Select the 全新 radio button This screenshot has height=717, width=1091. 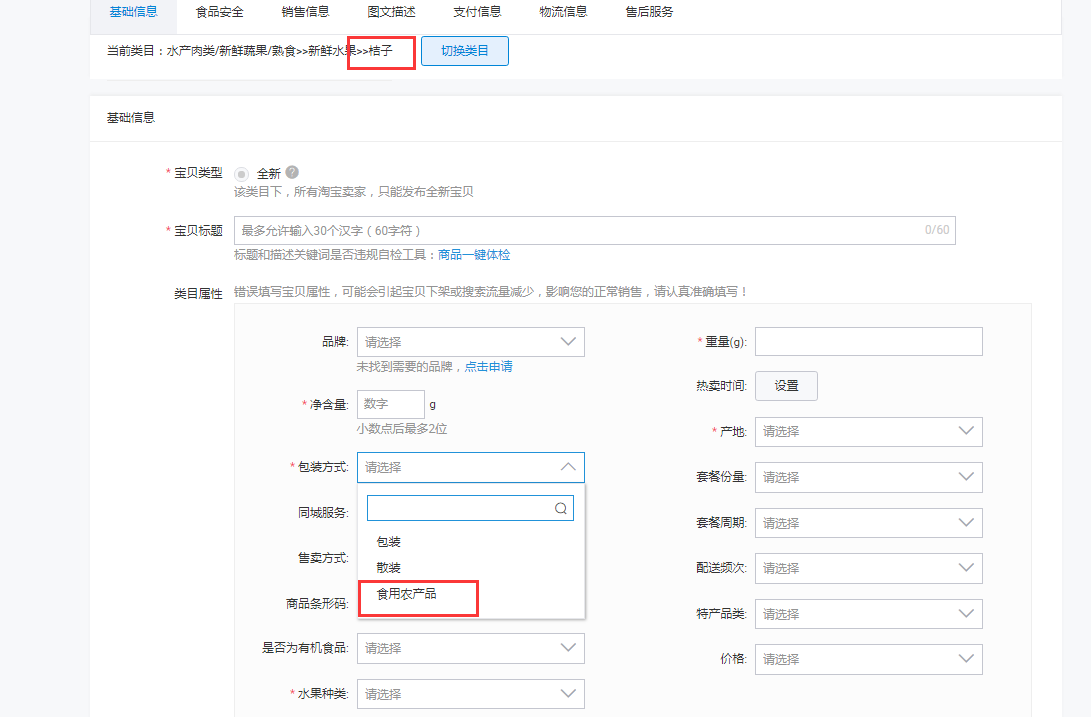(x=241, y=173)
